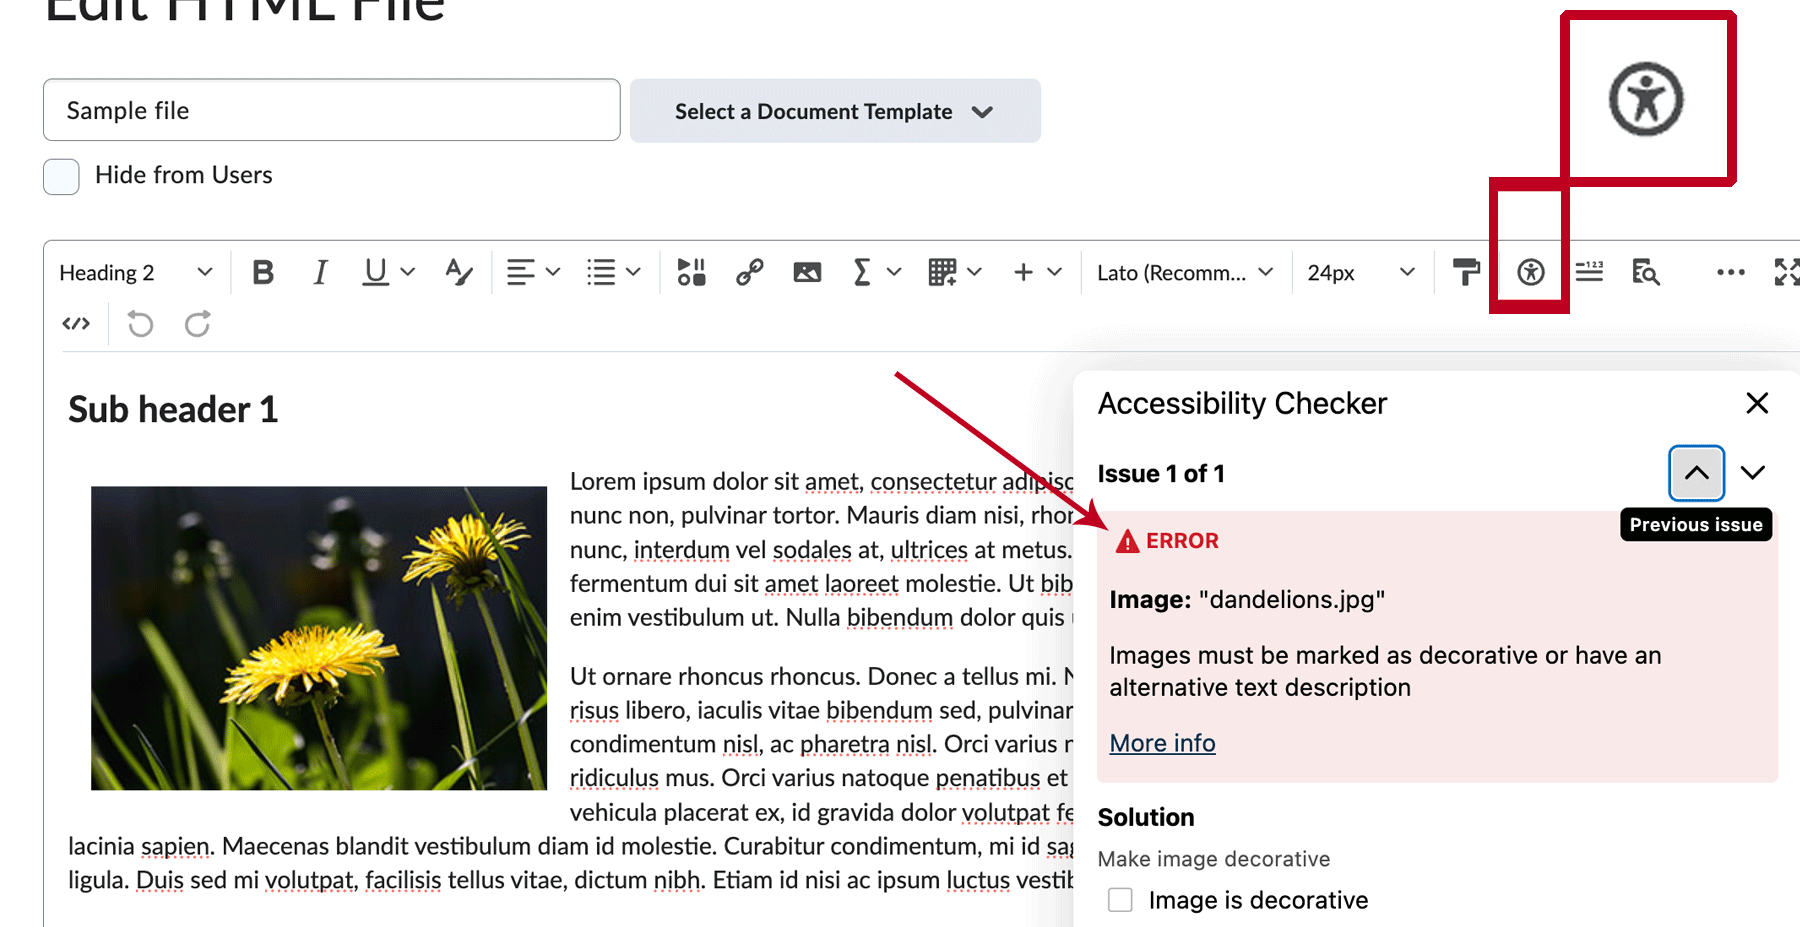This screenshot has width=1800, height=927.
Task: Check the Image is decorative box
Action: click(1120, 900)
